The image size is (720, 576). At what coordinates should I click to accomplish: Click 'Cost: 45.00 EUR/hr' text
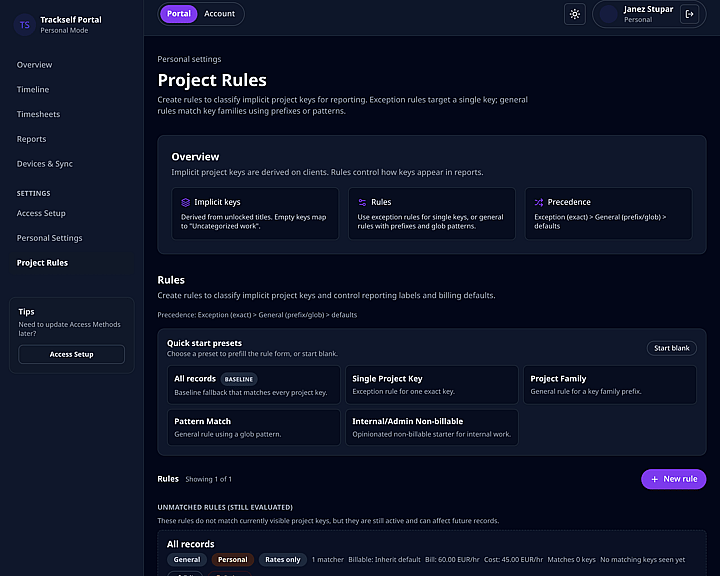pyautogui.click(x=513, y=559)
